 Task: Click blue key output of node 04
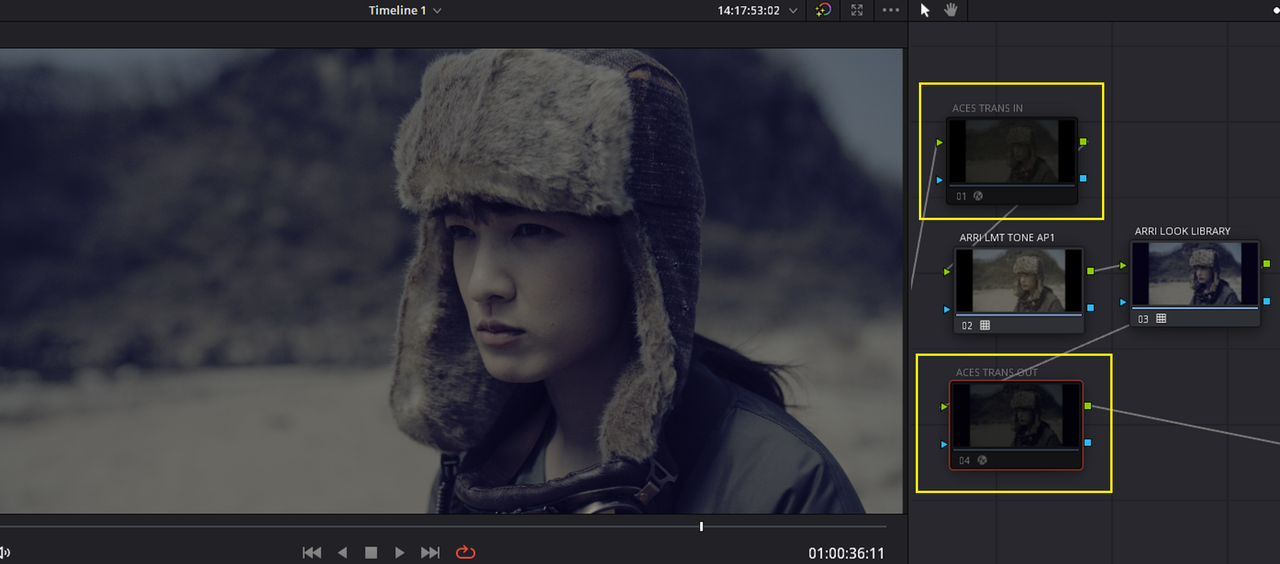(1088, 442)
